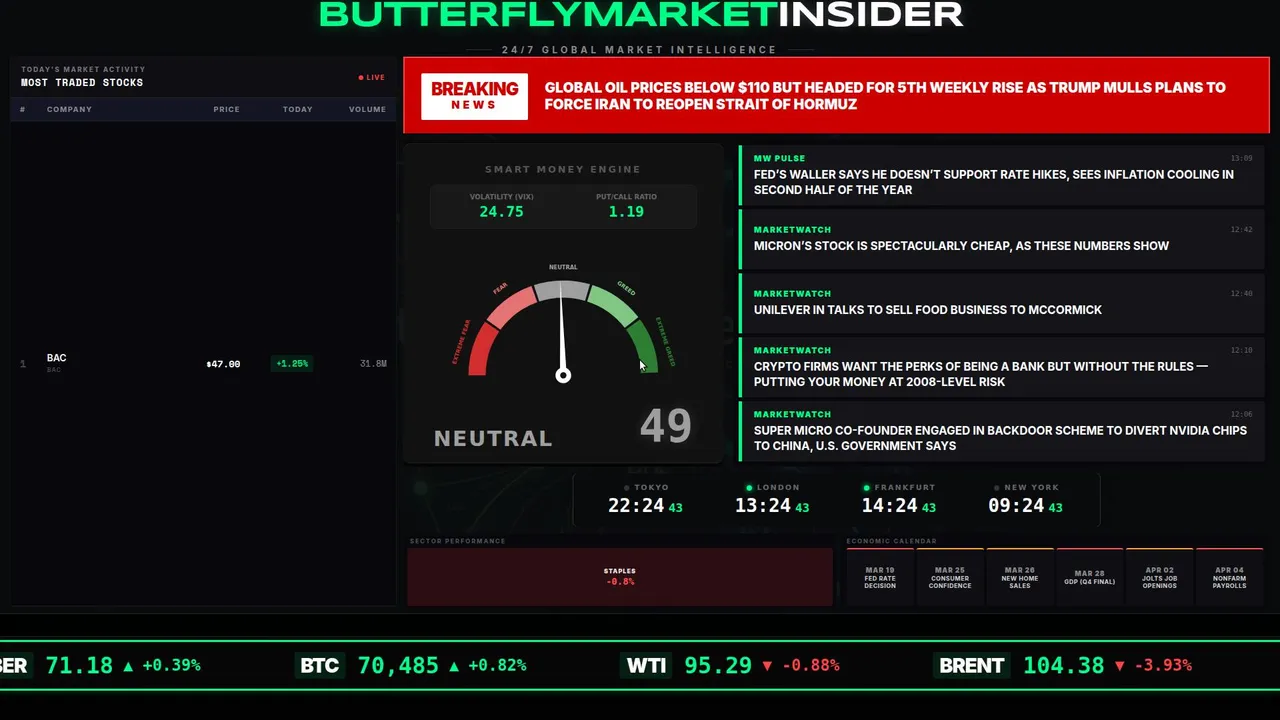
Task: Open the Apr 04 Nonfarm Payrolls card
Action: point(1230,577)
